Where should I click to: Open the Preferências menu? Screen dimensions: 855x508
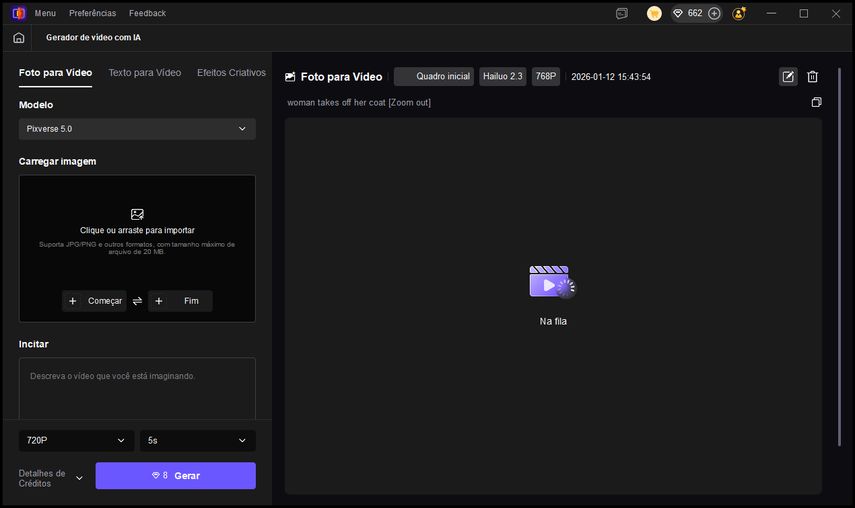(92, 13)
